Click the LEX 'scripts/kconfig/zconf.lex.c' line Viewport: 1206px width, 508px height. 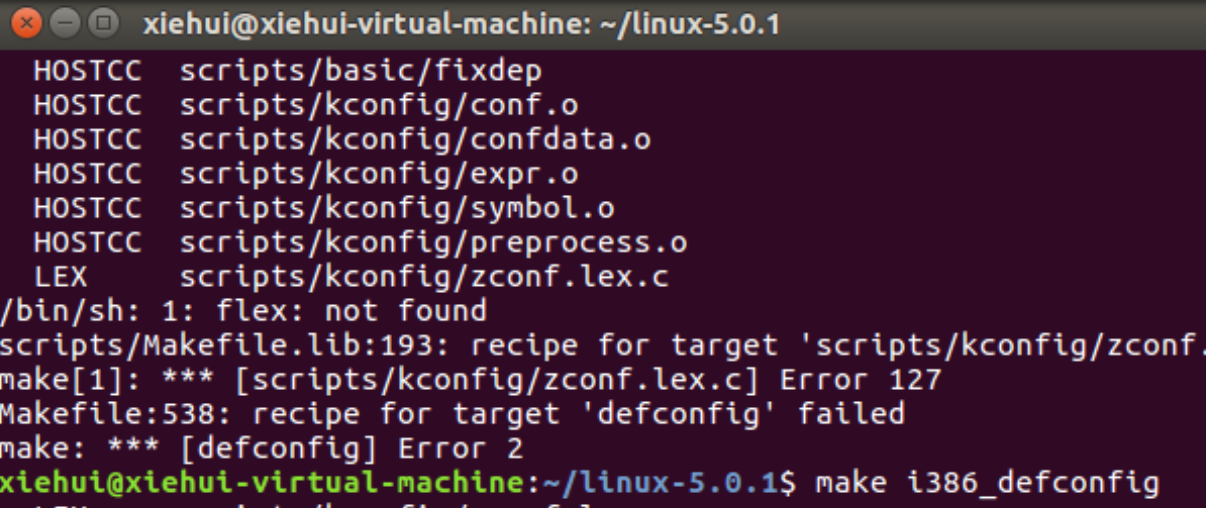coord(424,276)
